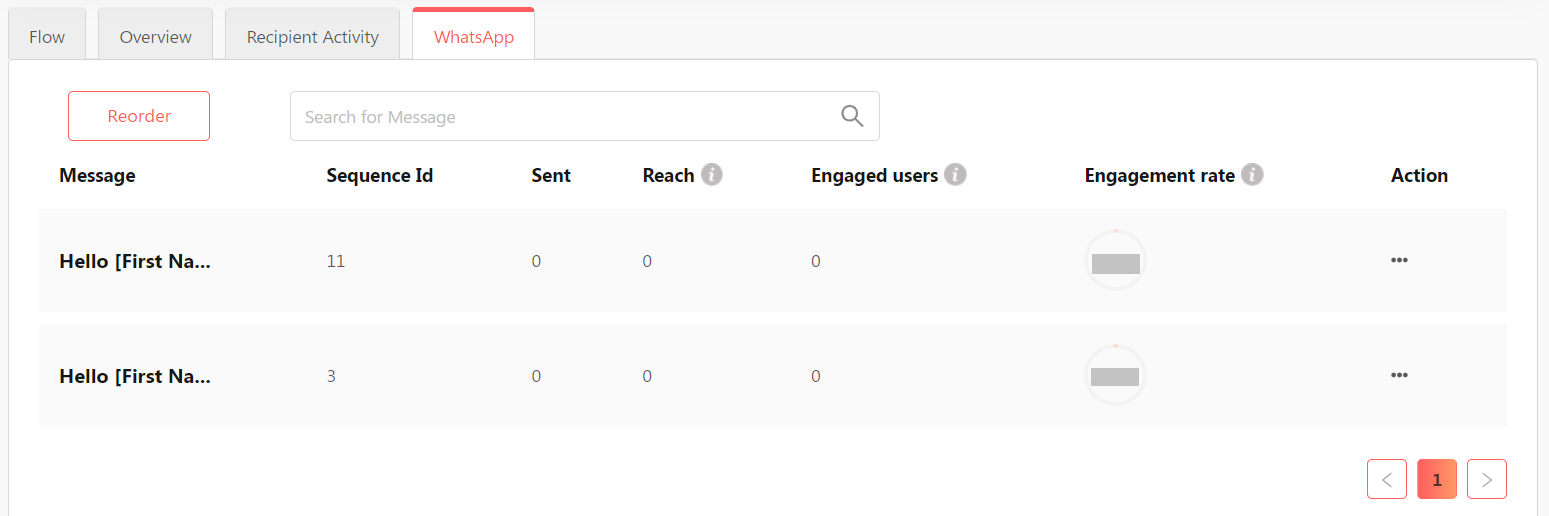
Task: Click the Engagement rate info icon
Action: point(1252,175)
